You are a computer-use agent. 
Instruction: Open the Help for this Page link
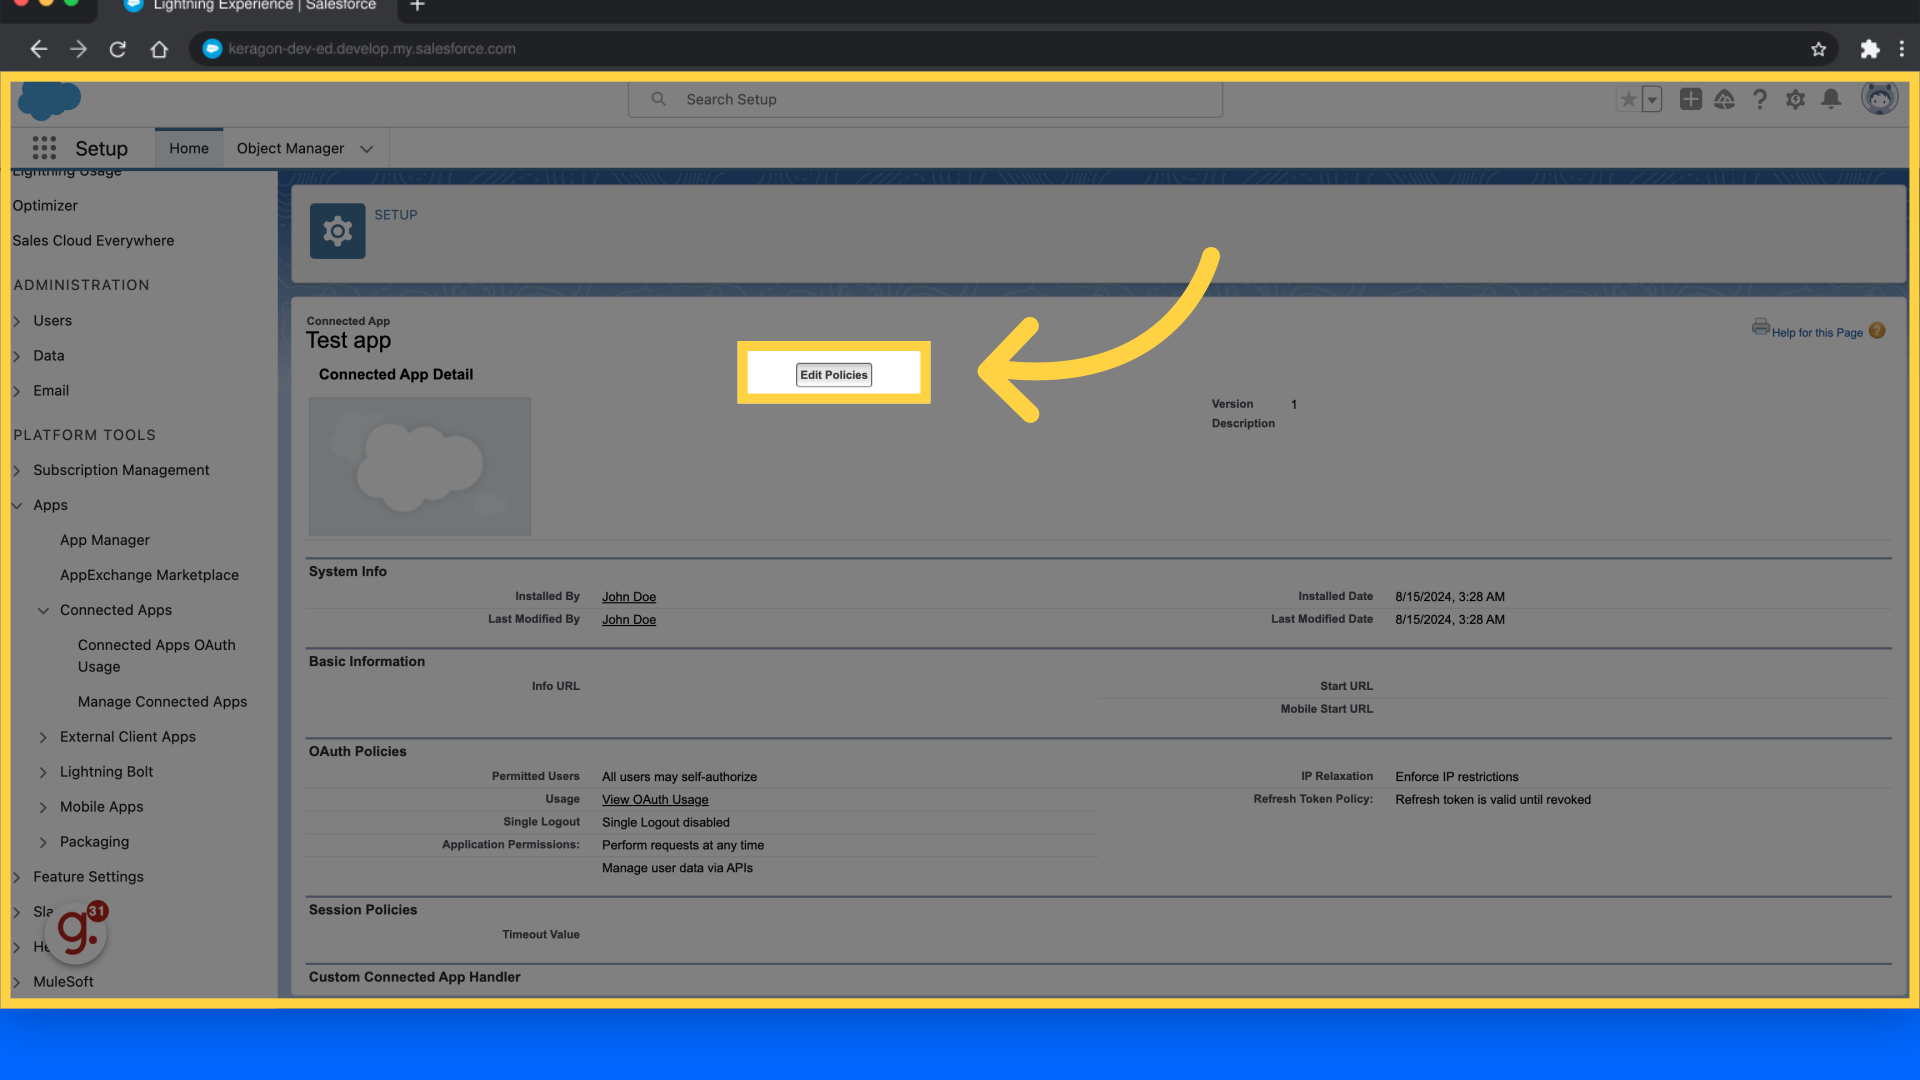pyautogui.click(x=1817, y=333)
